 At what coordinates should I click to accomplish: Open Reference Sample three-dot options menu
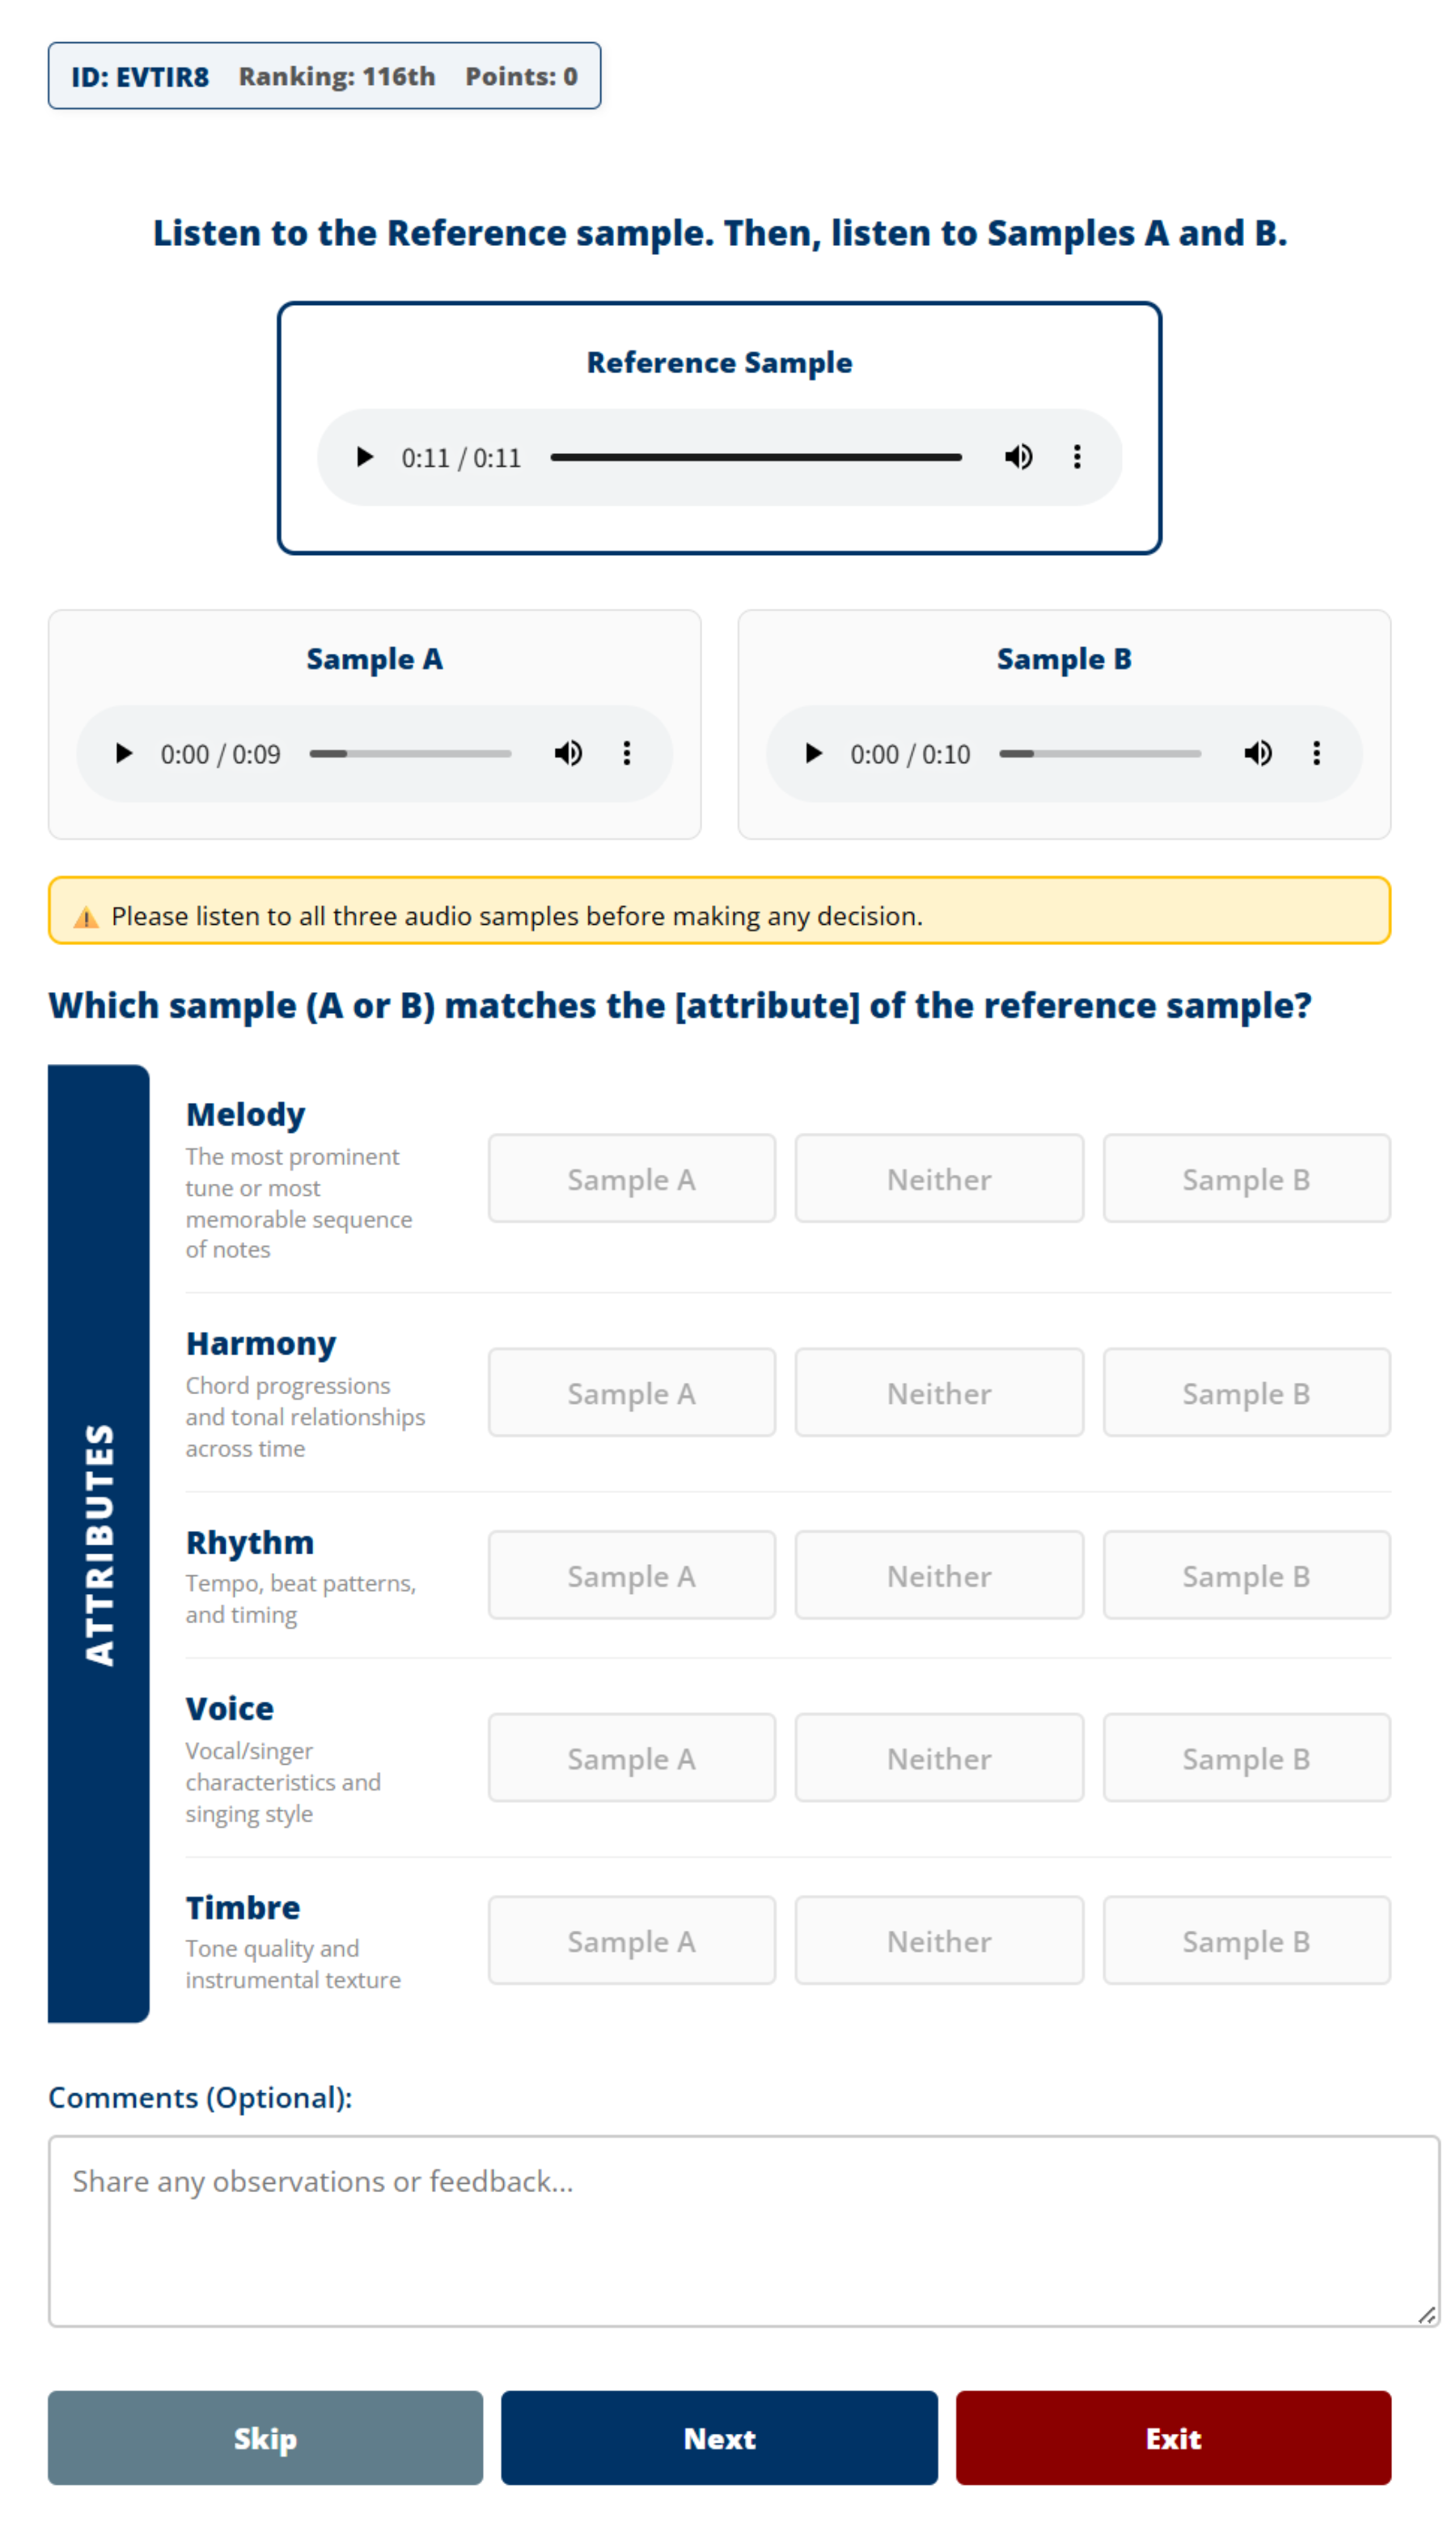point(1077,458)
